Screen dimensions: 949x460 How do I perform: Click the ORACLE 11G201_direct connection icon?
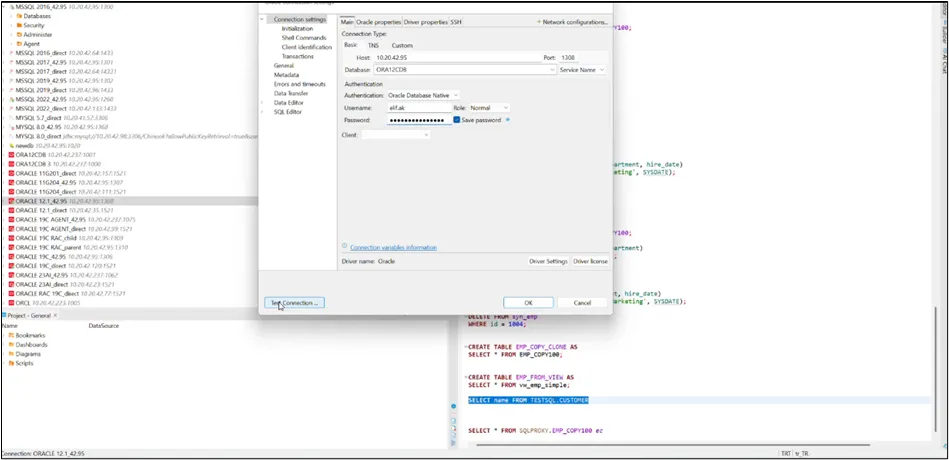(11, 173)
